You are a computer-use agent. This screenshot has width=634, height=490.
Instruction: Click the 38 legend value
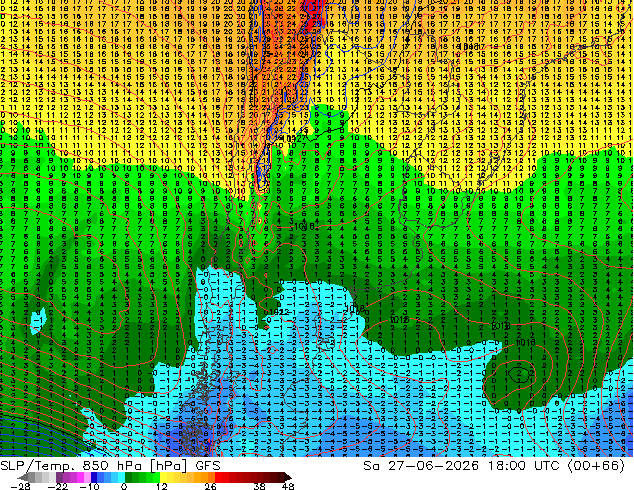click(x=260, y=486)
